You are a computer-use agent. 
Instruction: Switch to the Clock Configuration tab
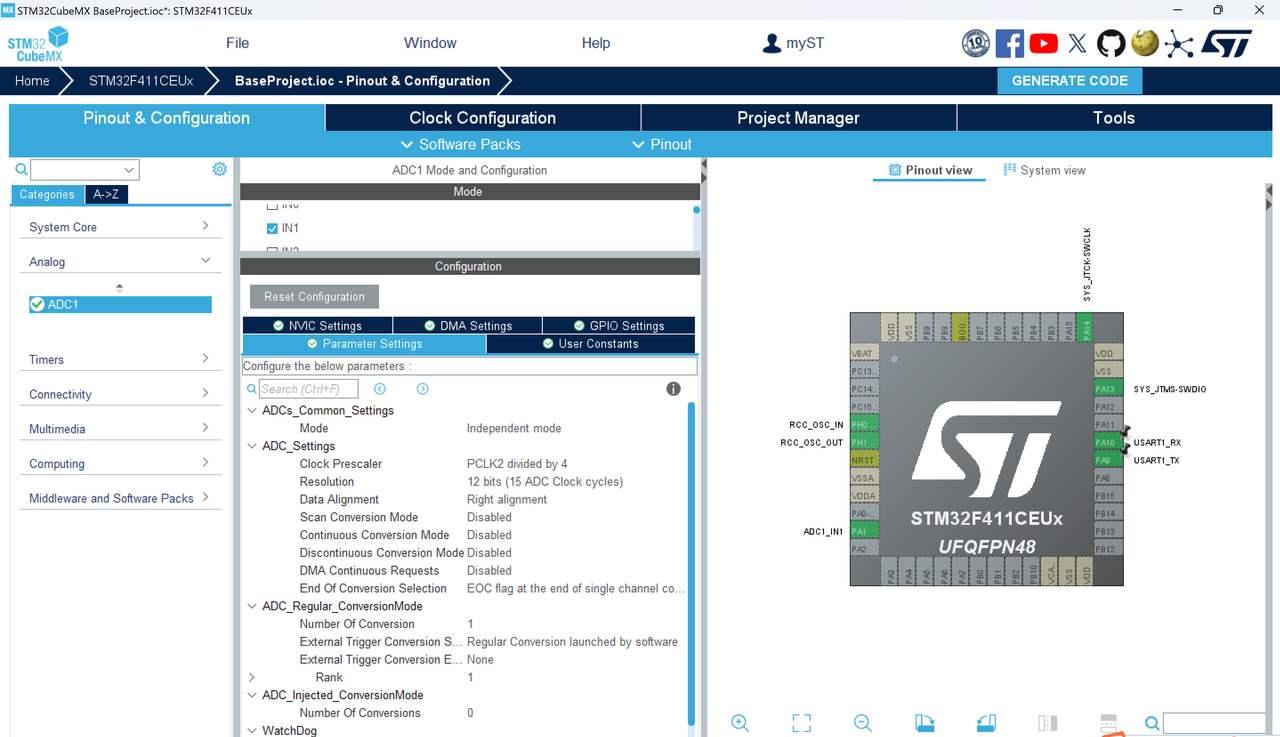pos(483,118)
